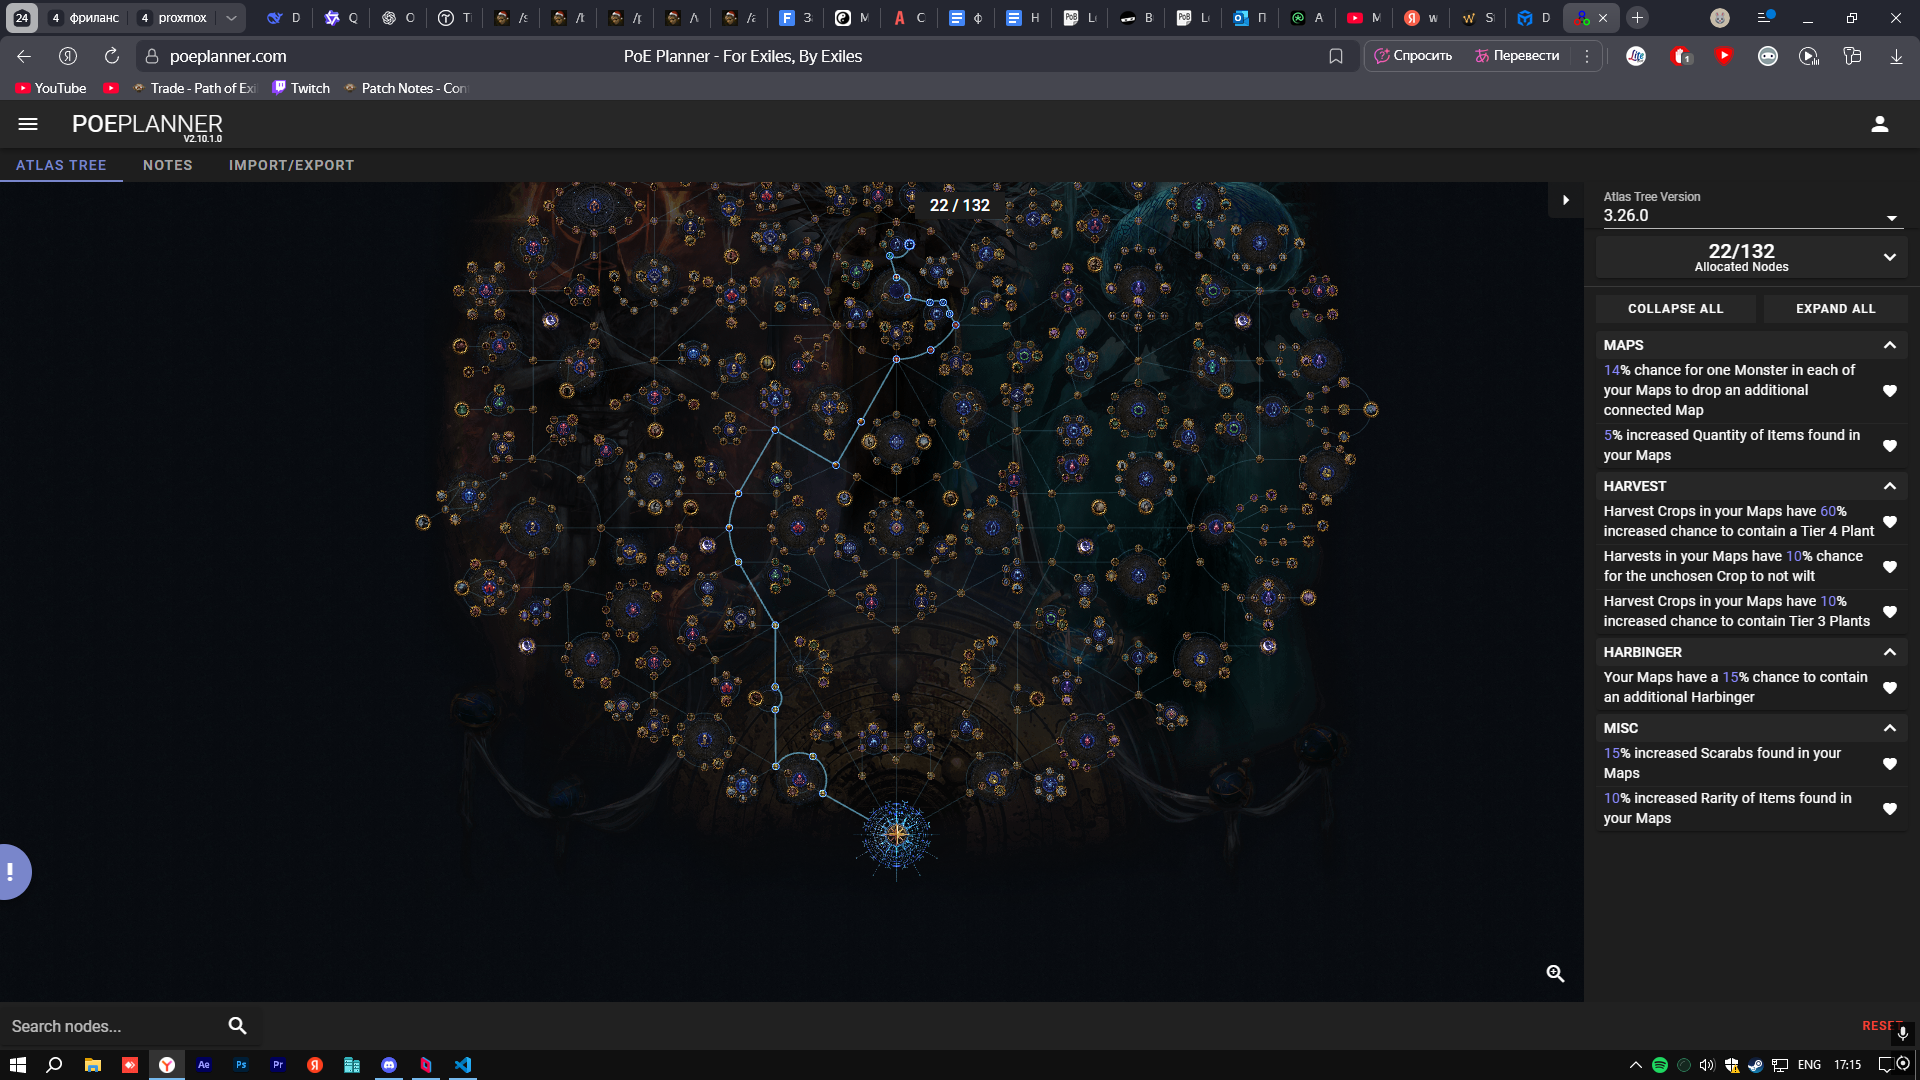Click the user account profile icon
Viewport: 1920px width, 1080px height.
[x=1879, y=124]
